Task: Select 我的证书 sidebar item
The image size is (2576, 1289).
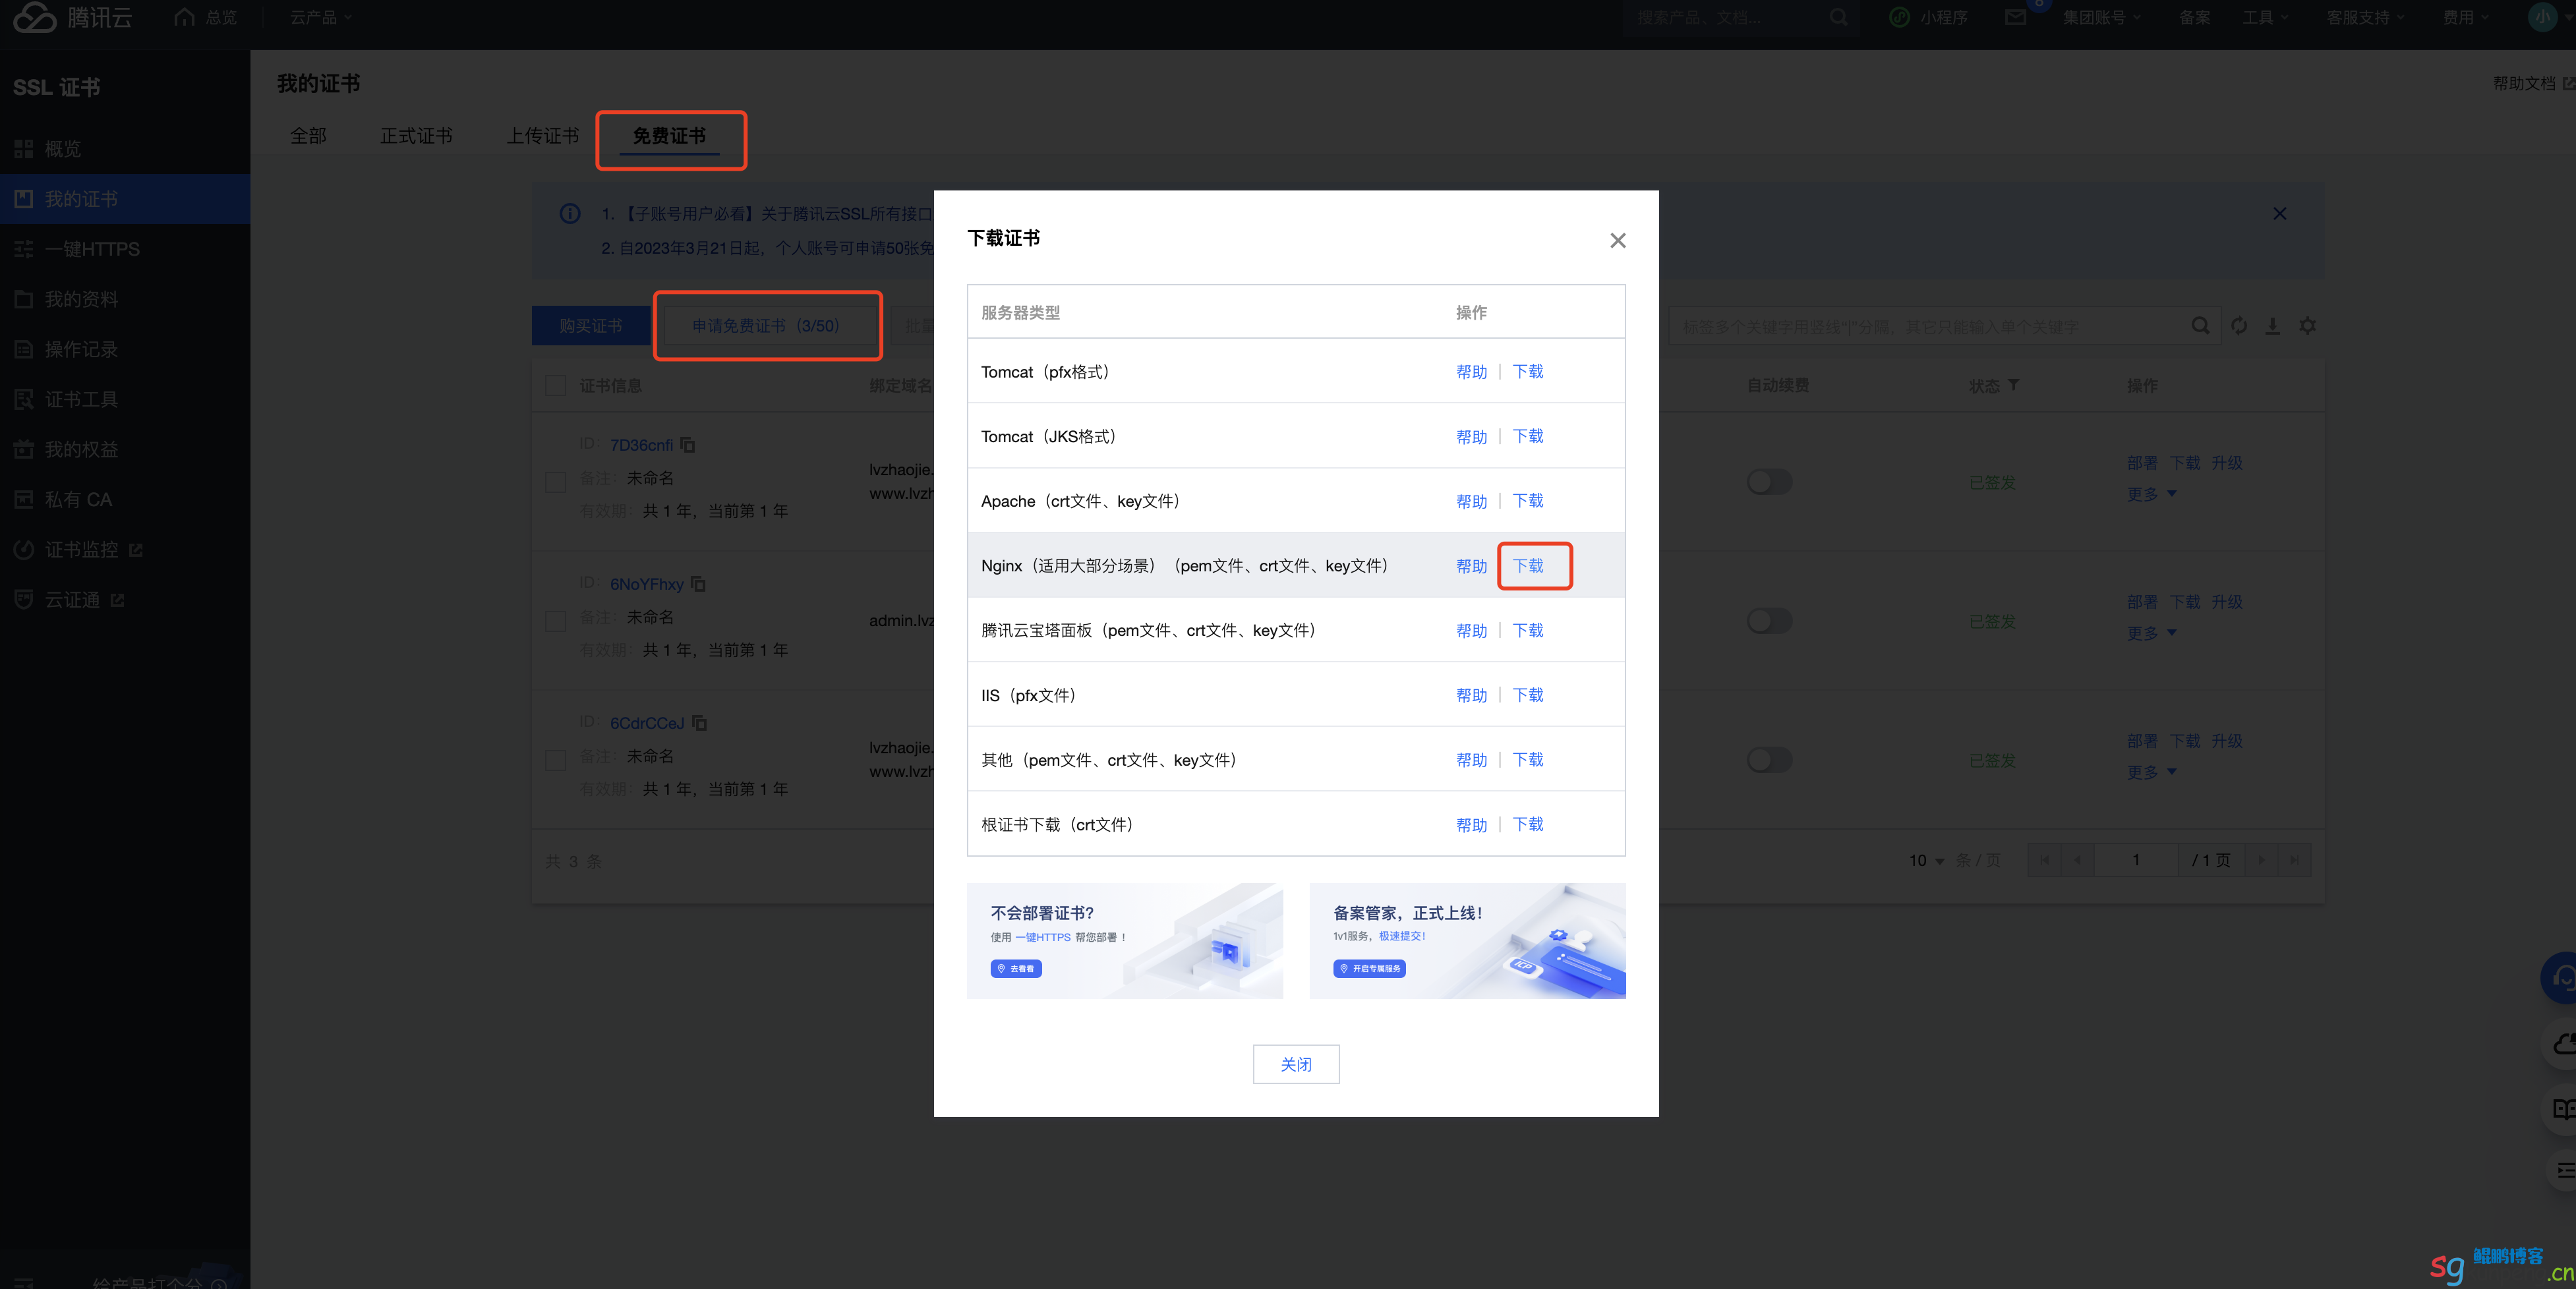Action: click(x=125, y=199)
